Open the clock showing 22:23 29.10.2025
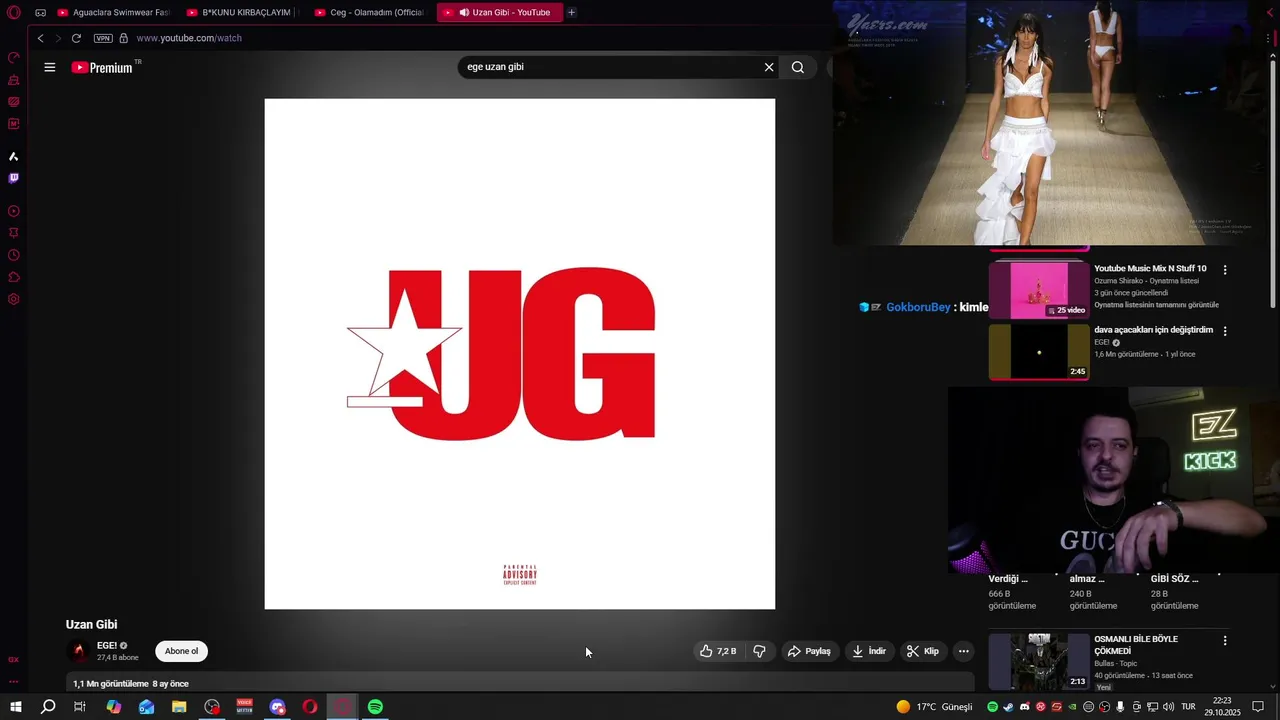This screenshot has height=720, width=1280. point(1225,707)
